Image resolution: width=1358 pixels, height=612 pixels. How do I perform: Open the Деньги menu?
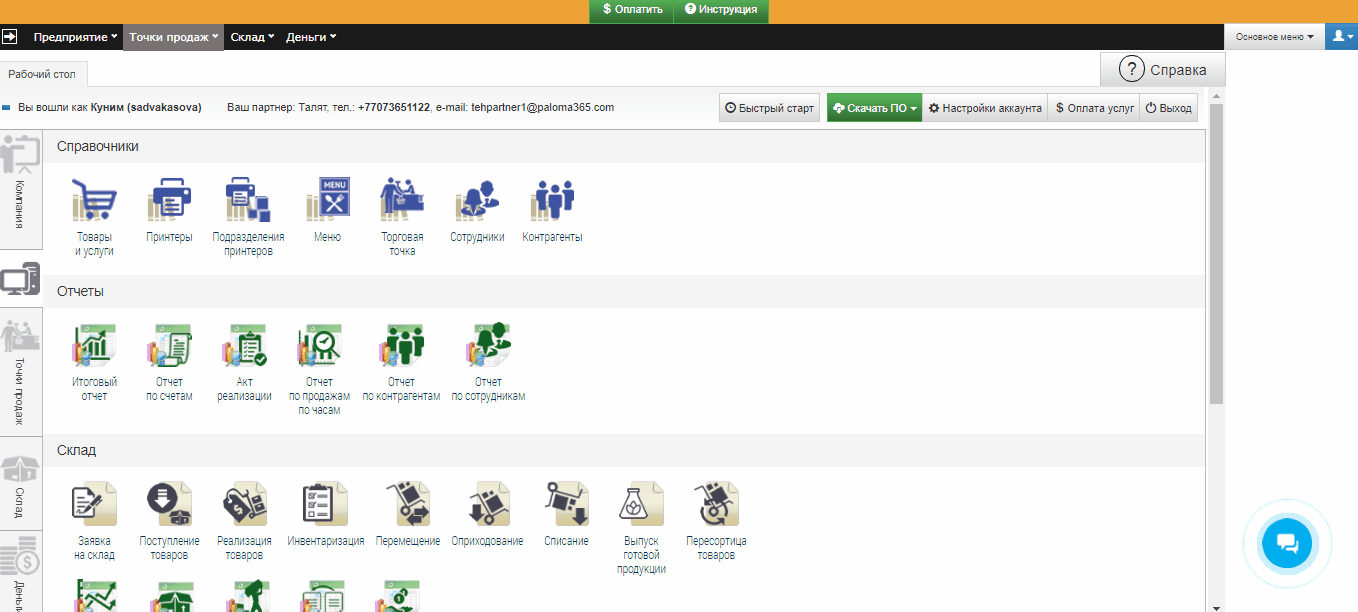(311, 37)
